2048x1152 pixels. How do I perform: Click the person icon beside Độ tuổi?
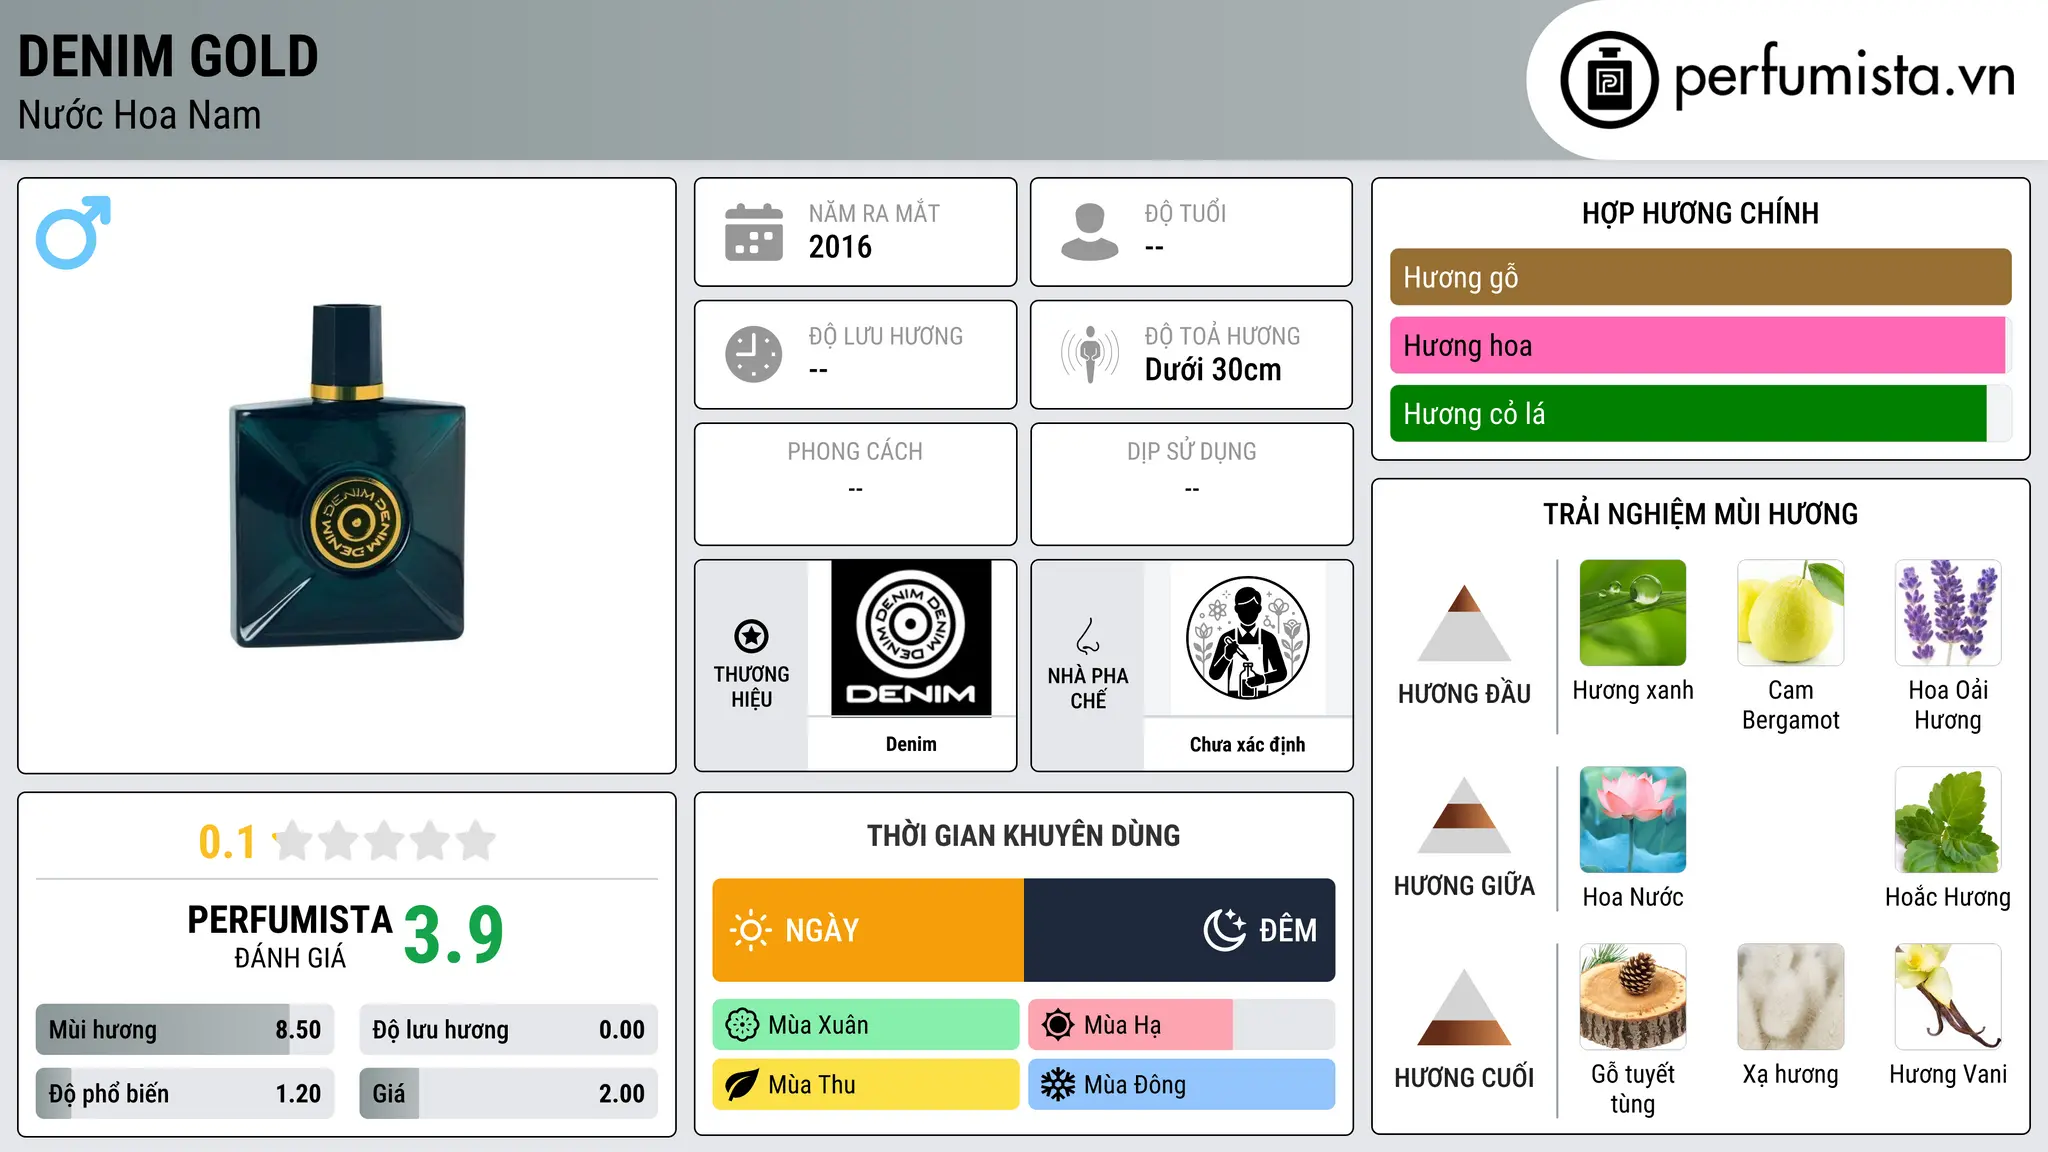(x=1090, y=232)
